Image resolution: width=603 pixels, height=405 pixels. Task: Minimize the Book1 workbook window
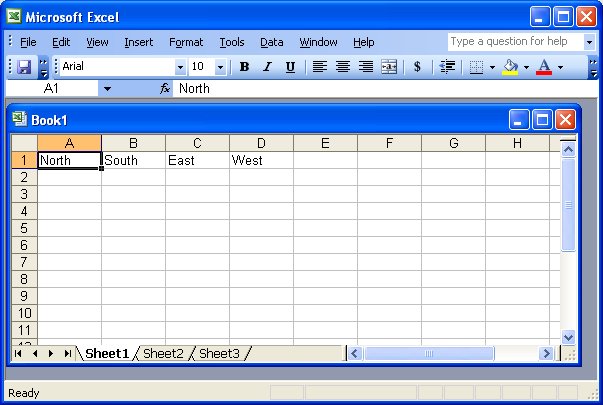point(518,120)
